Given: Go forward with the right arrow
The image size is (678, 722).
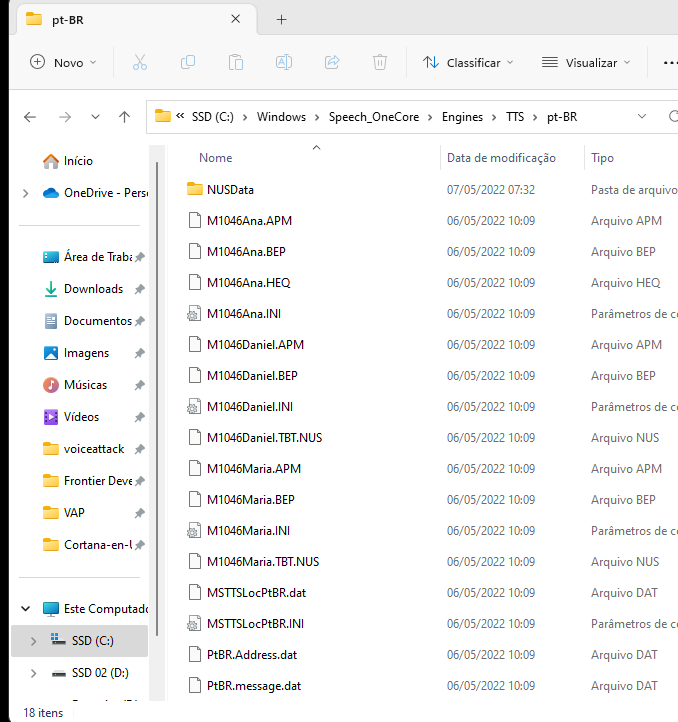Looking at the screenshot, I should click(65, 117).
